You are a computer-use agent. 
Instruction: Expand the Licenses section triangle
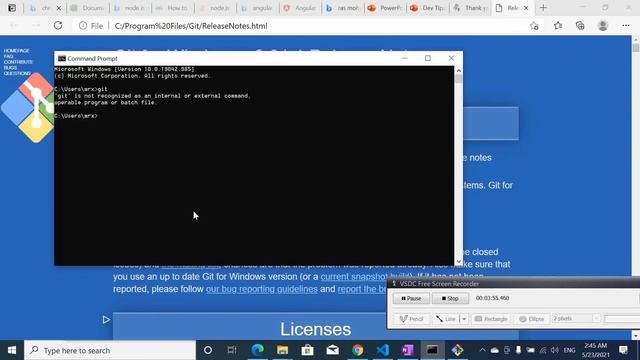pos(106,320)
